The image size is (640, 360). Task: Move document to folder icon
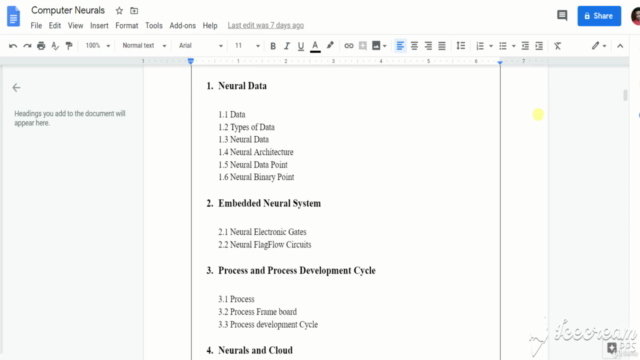[134, 11]
